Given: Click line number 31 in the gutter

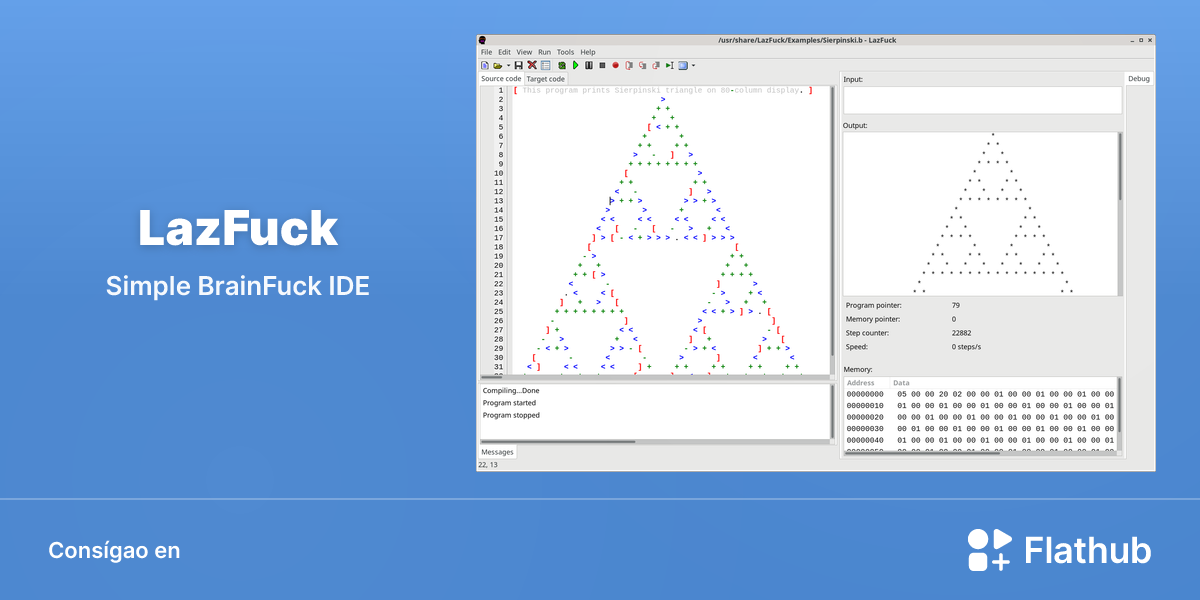Looking at the screenshot, I should click(x=498, y=366).
